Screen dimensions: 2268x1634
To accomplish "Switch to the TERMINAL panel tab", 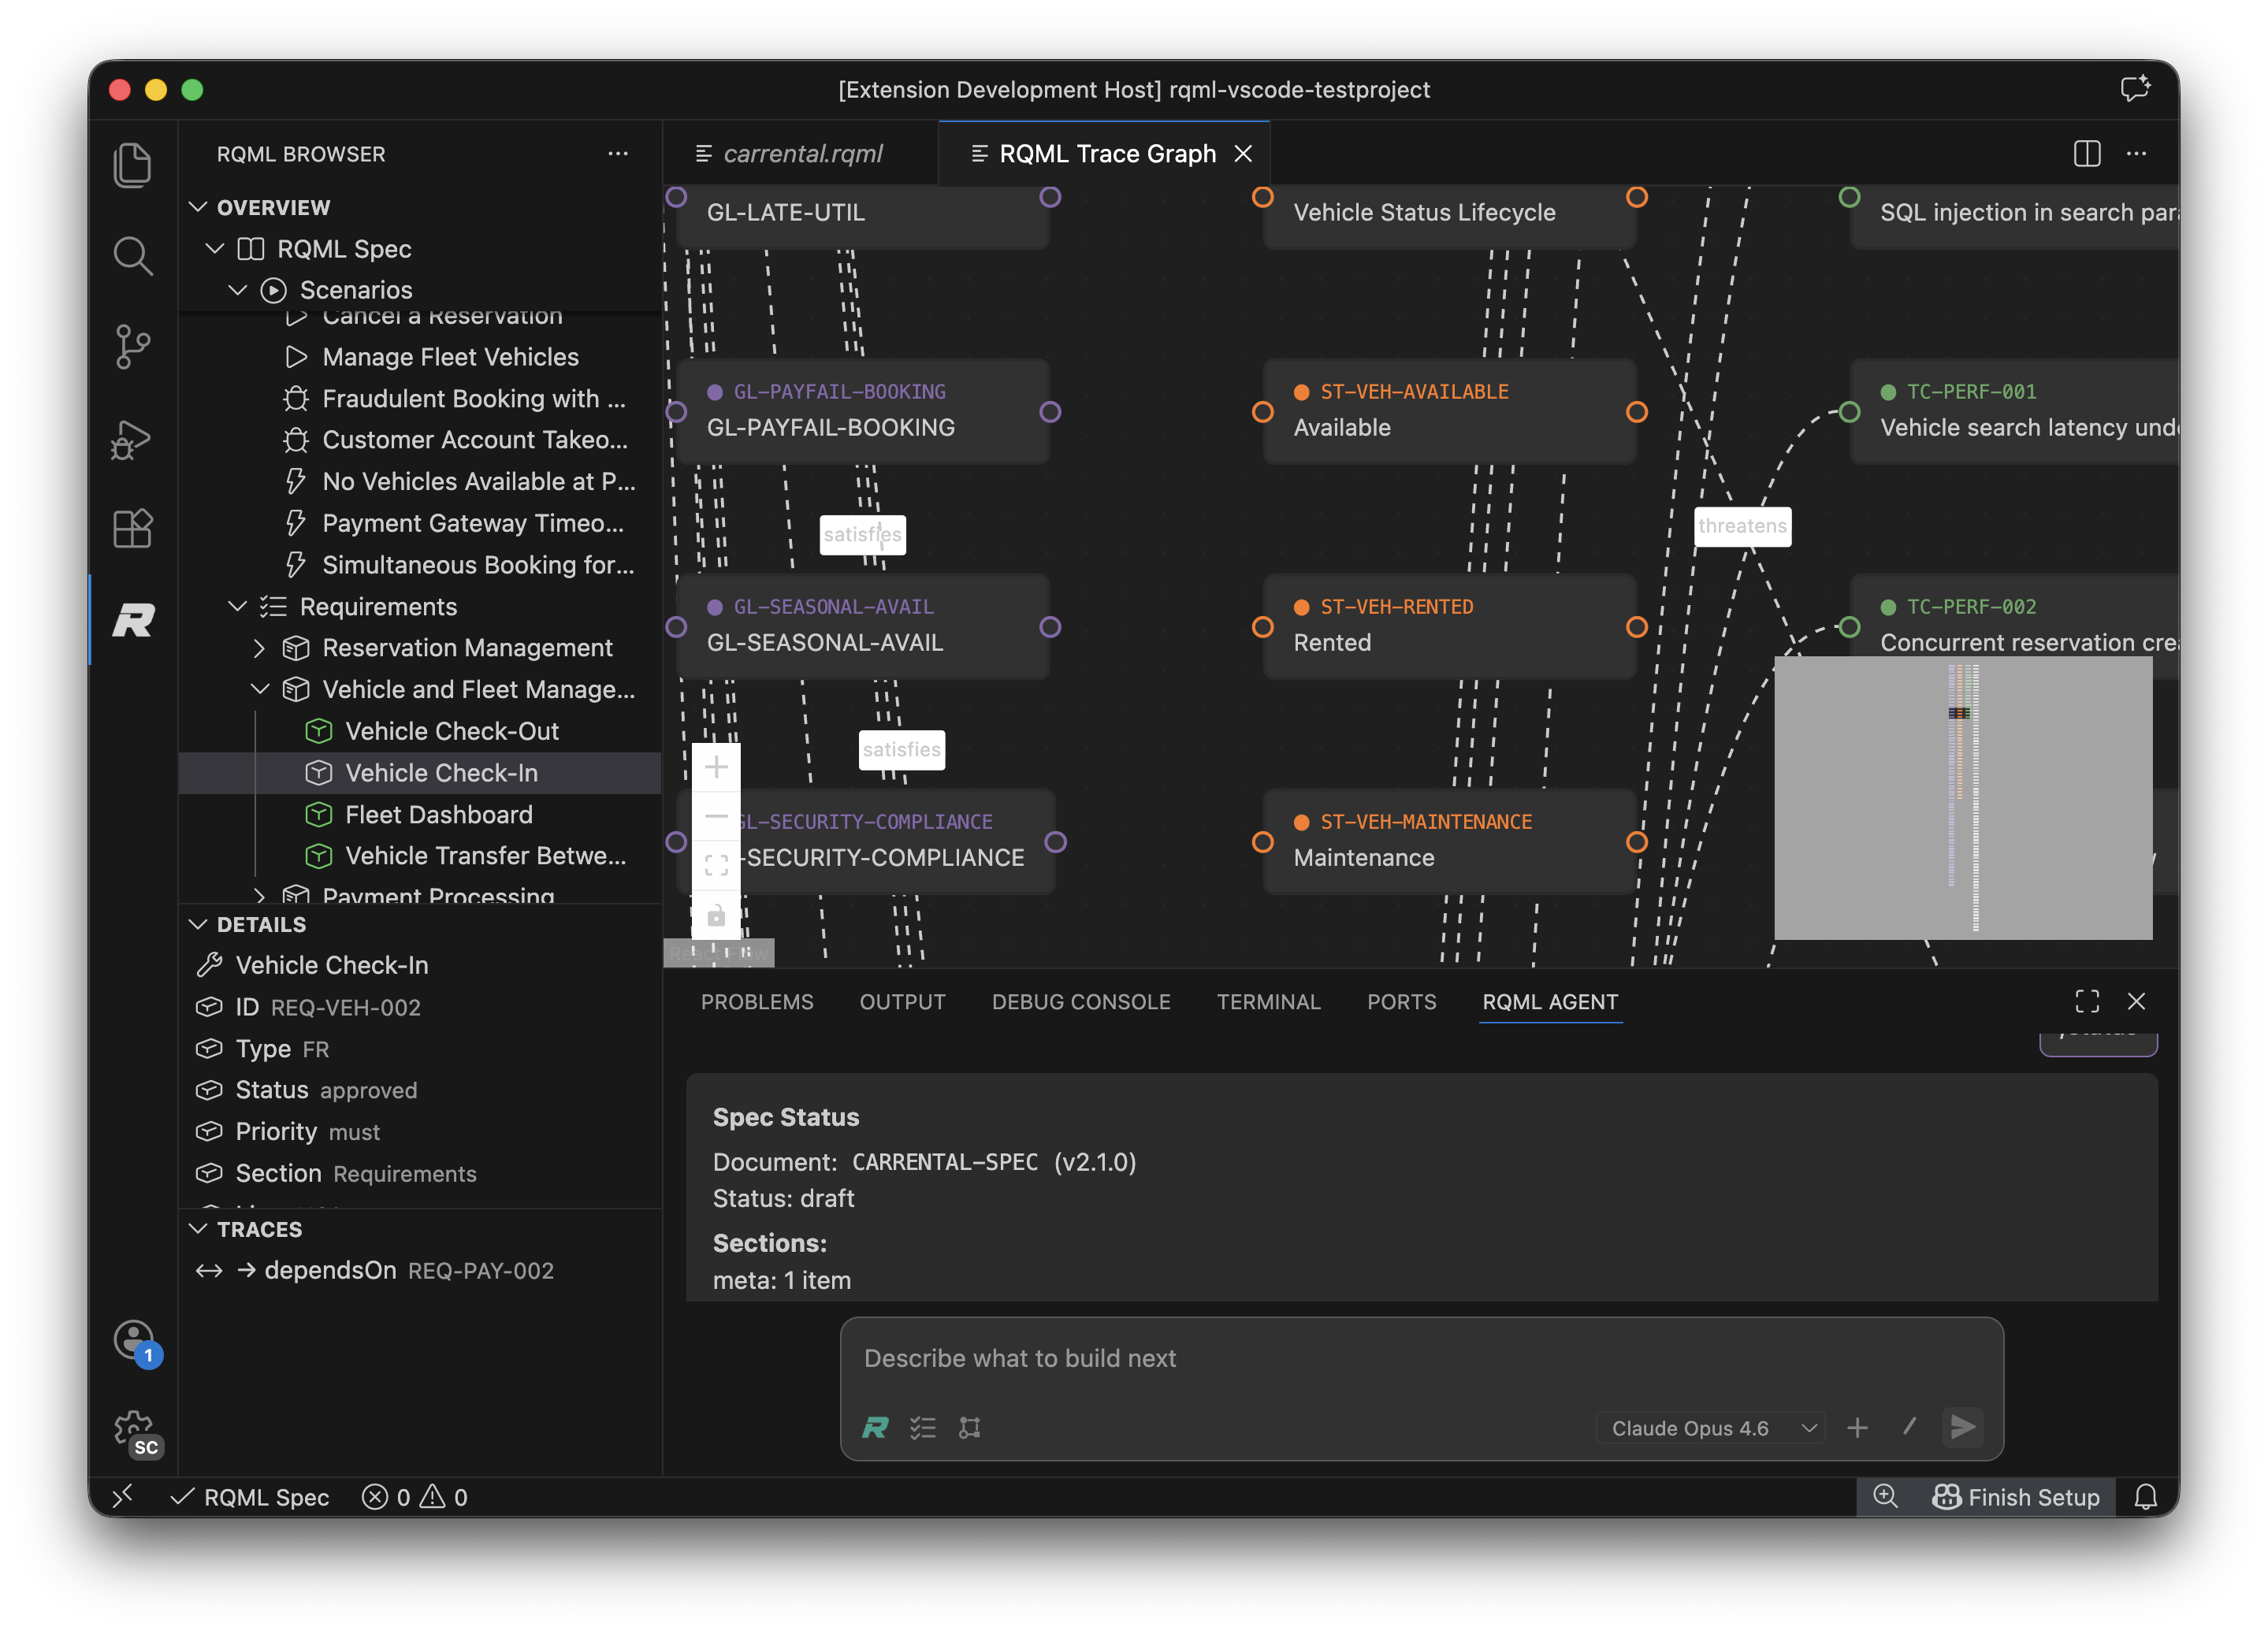I will click(1268, 1002).
